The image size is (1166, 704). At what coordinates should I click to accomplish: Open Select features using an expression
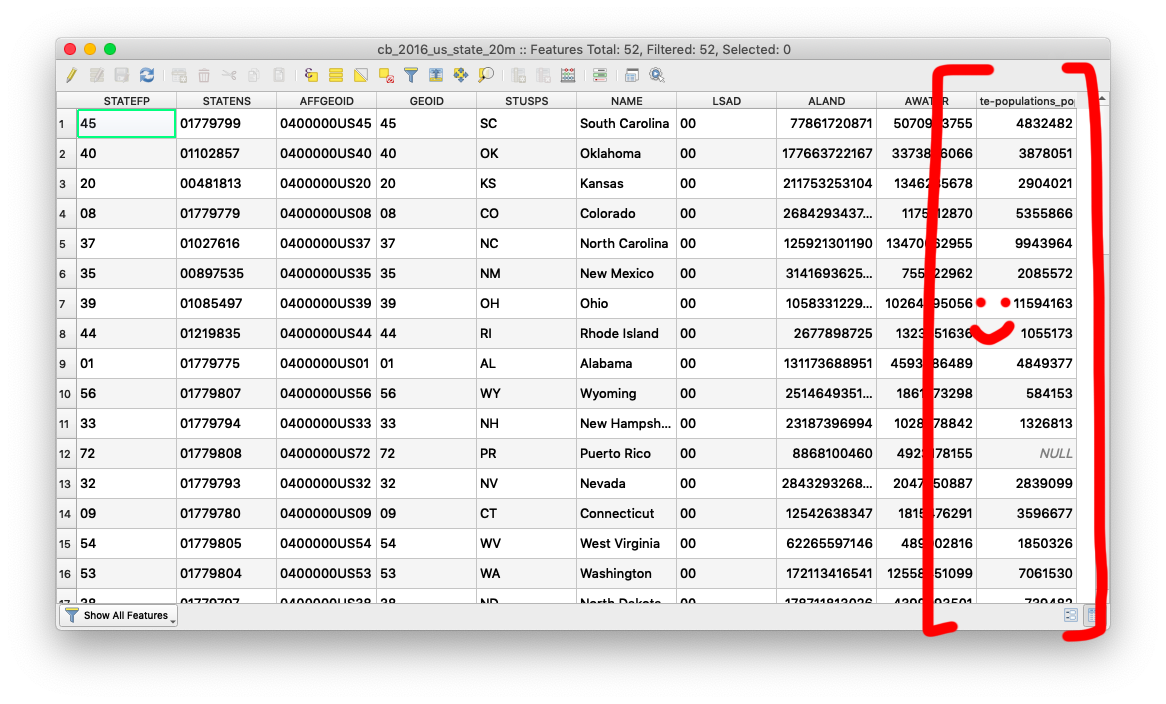[311, 75]
